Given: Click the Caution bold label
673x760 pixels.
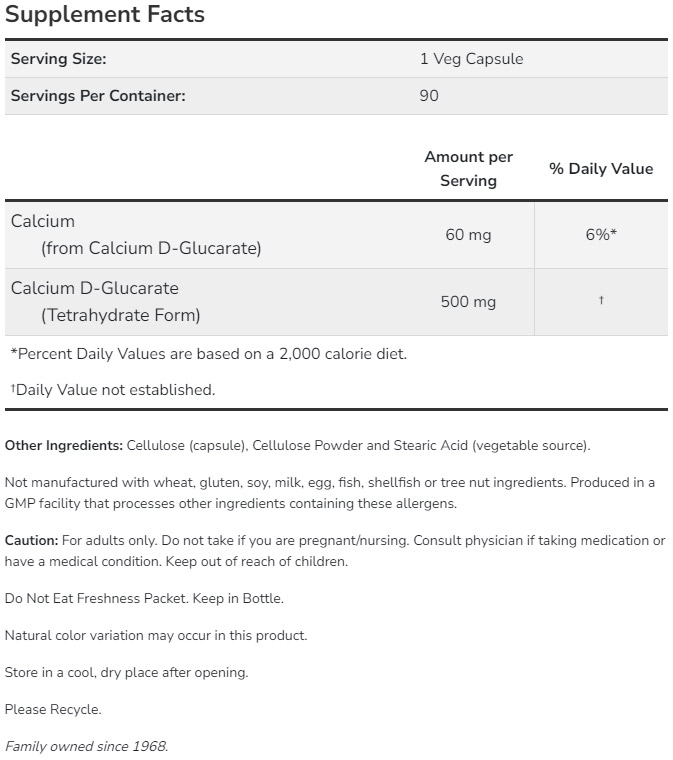Looking at the screenshot, I should (x=31, y=540).
